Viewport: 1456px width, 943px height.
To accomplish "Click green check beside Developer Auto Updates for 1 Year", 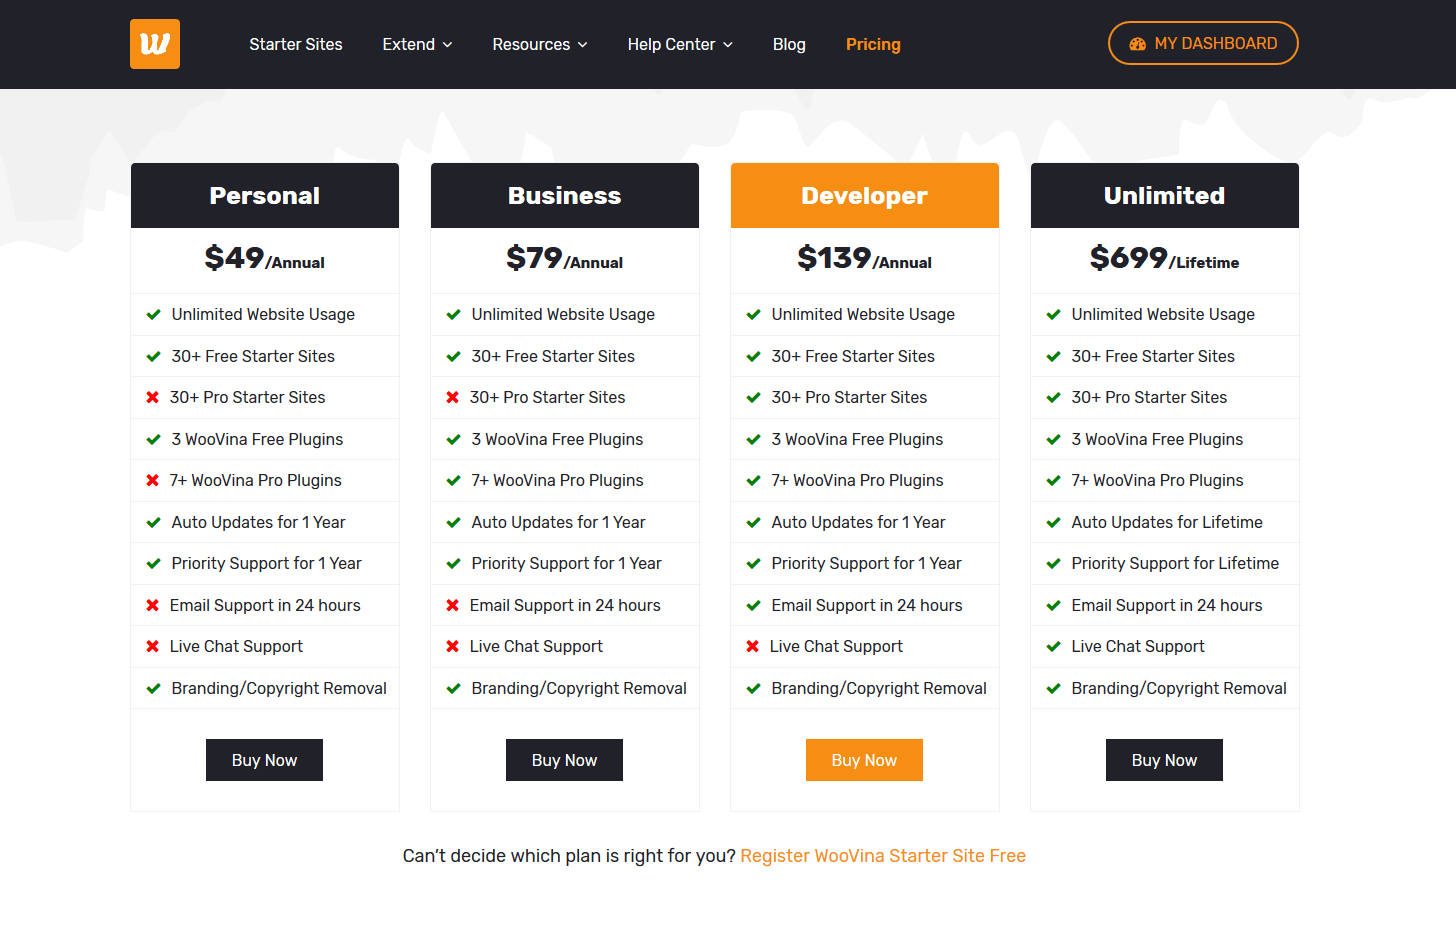I will pyautogui.click(x=754, y=522).
